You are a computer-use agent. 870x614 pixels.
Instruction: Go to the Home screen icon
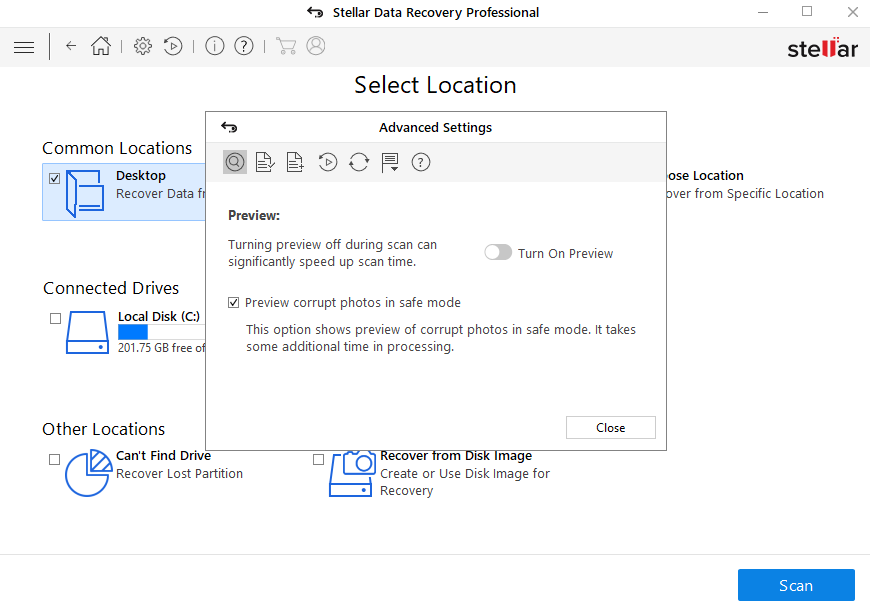(x=101, y=46)
